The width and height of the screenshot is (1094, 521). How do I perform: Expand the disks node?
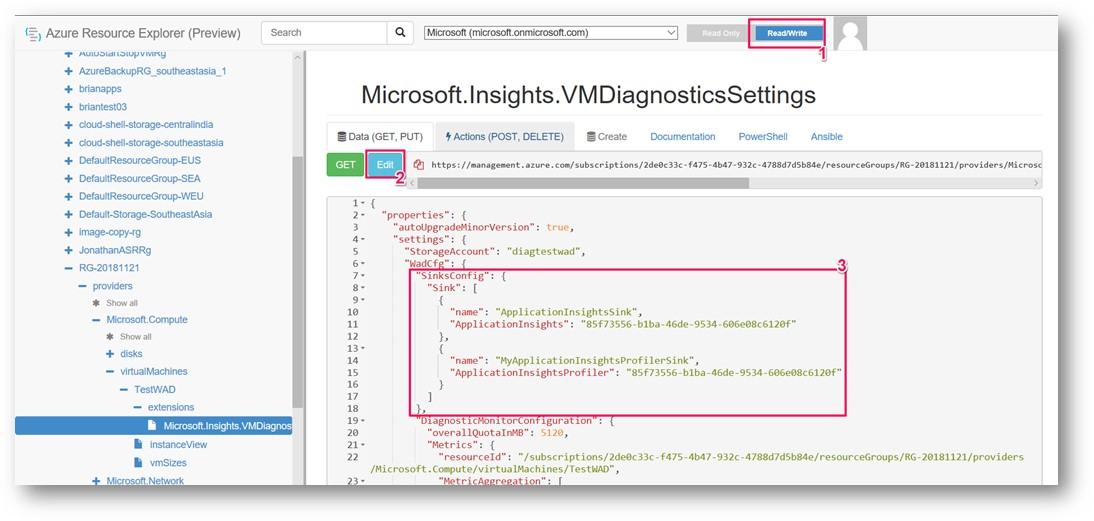pos(110,354)
